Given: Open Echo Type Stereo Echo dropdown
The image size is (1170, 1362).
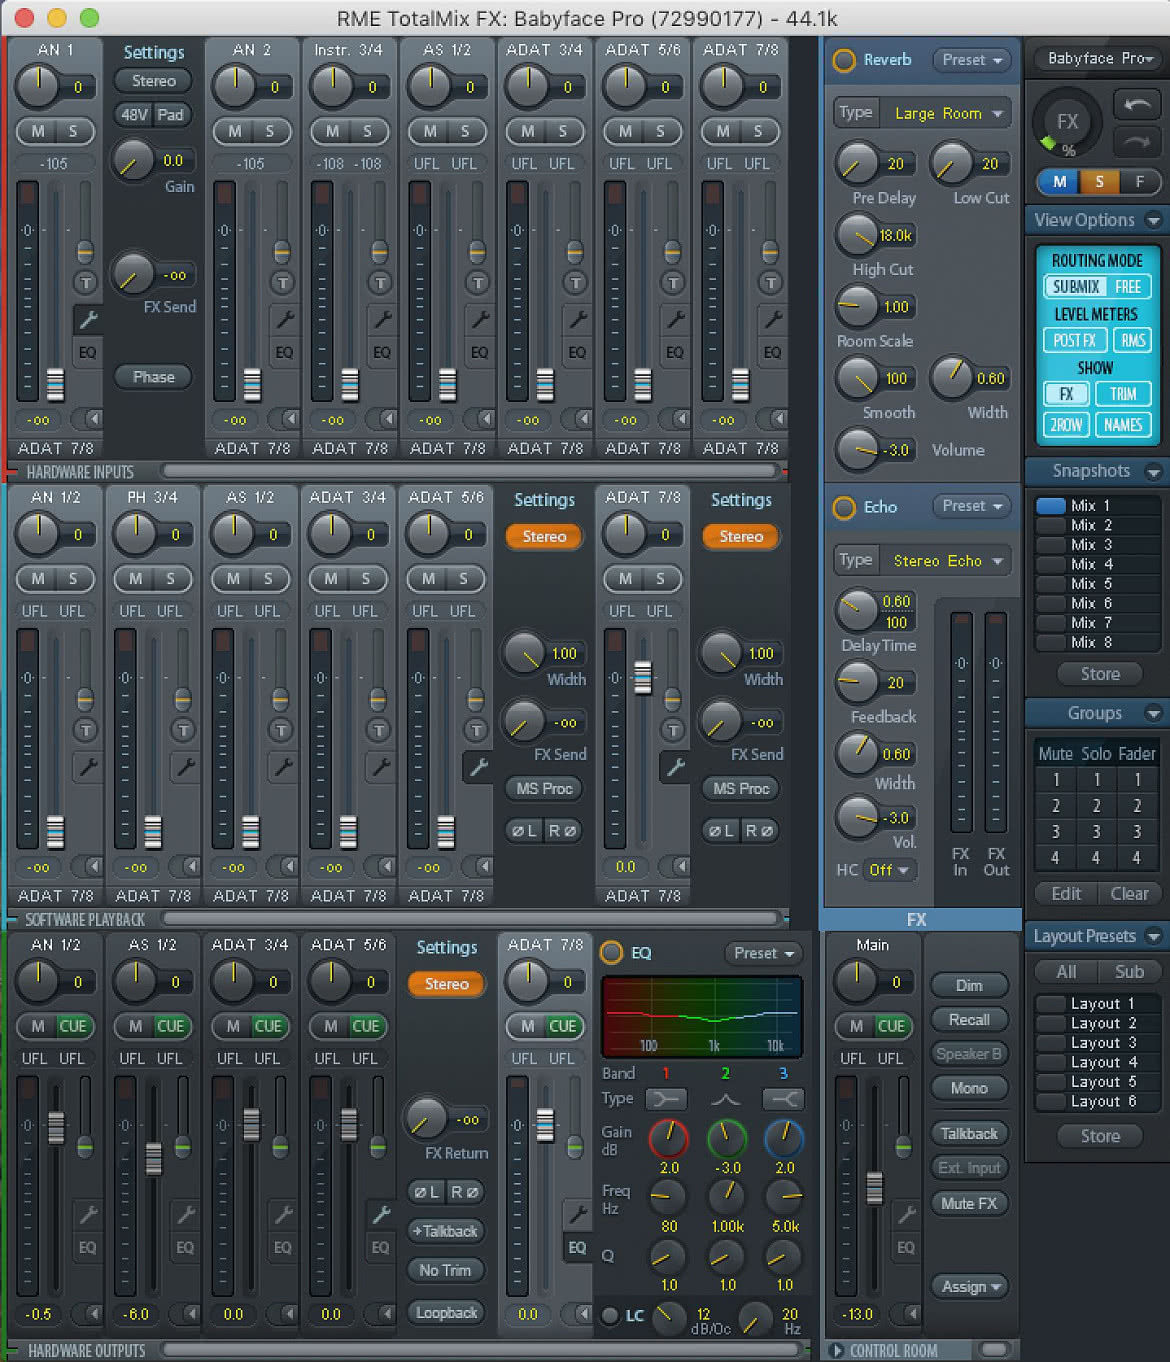Looking at the screenshot, I should click(x=946, y=561).
